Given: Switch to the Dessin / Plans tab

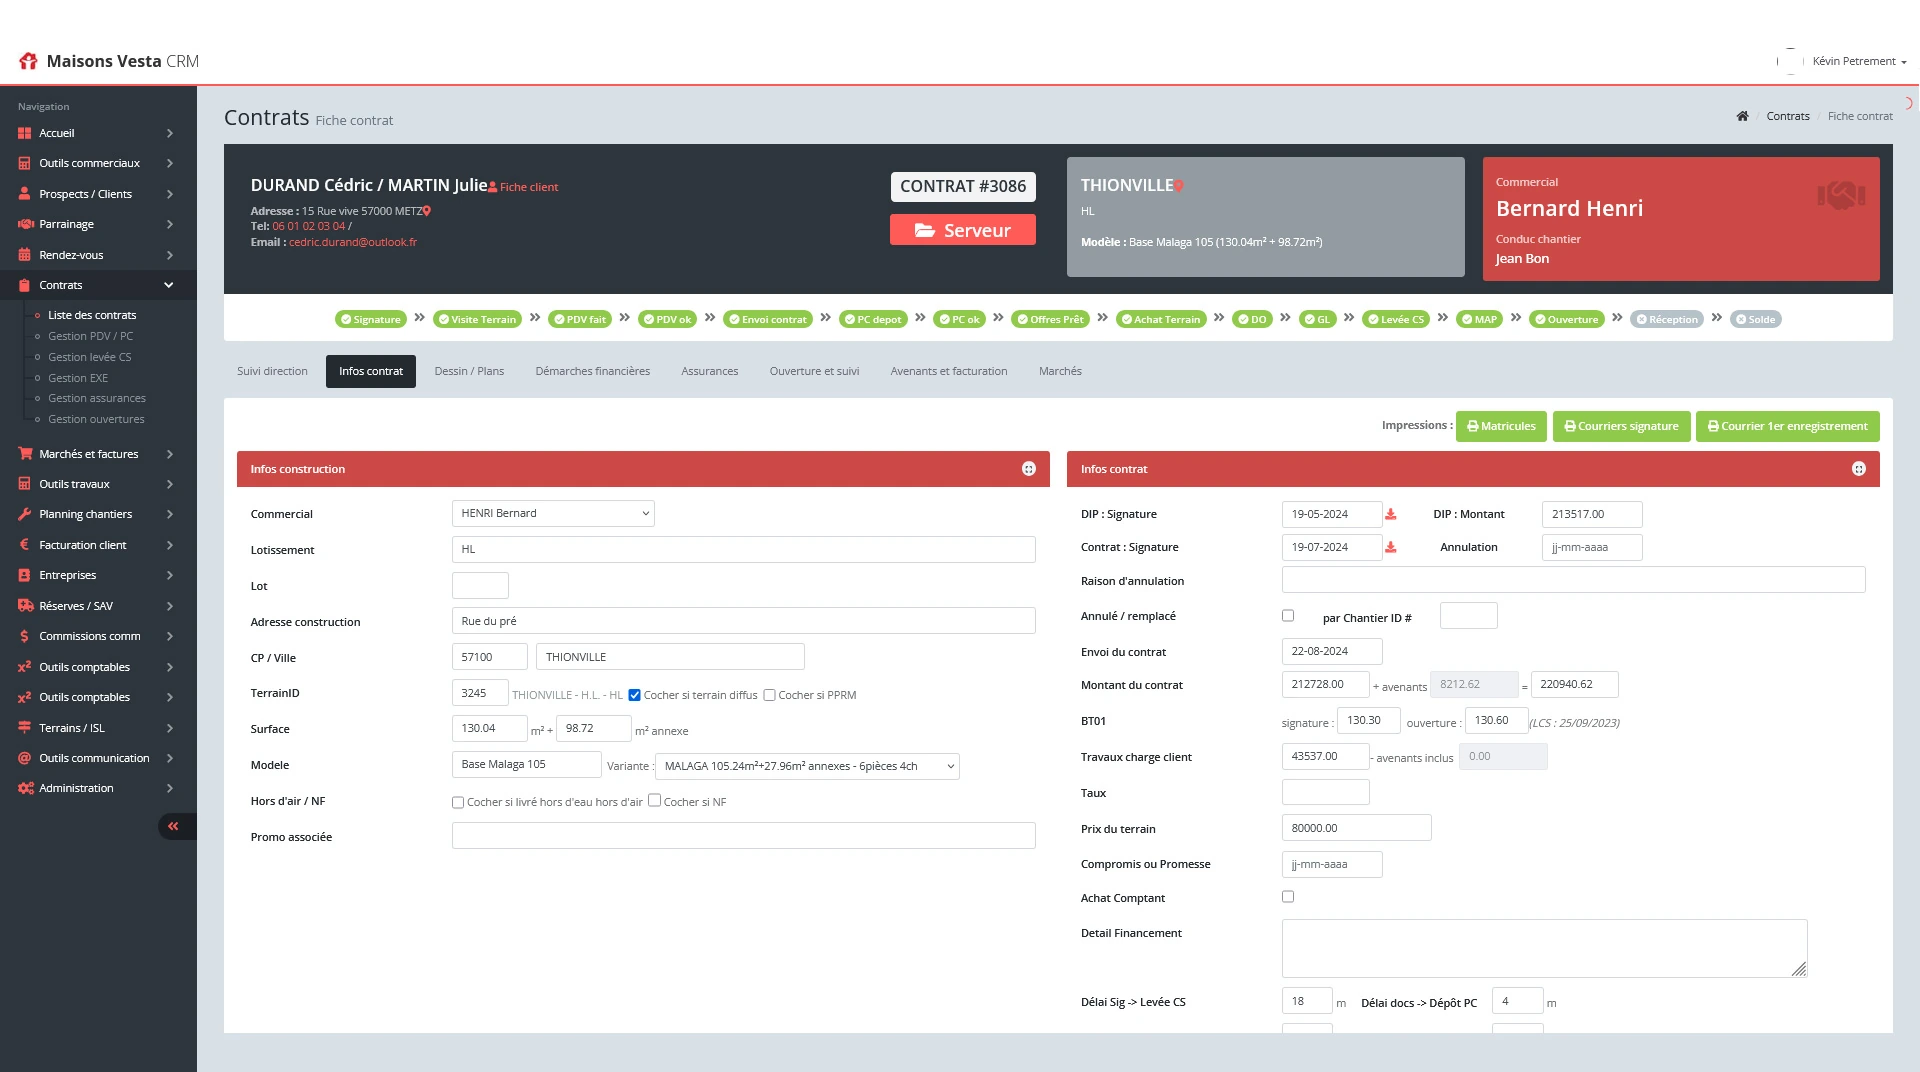Looking at the screenshot, I should (469, 371).
